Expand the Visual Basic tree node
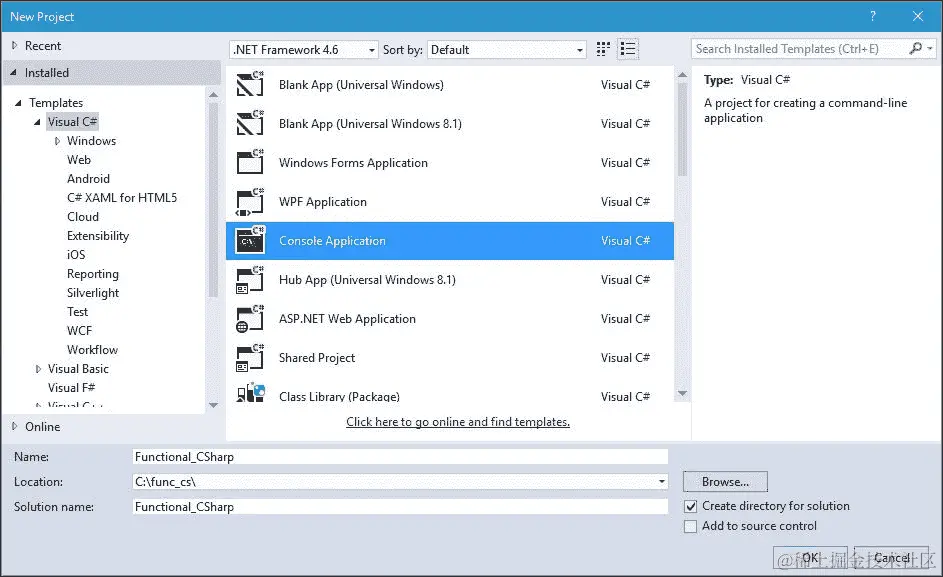This screenshot has width=943, height=577. [38, 369]
